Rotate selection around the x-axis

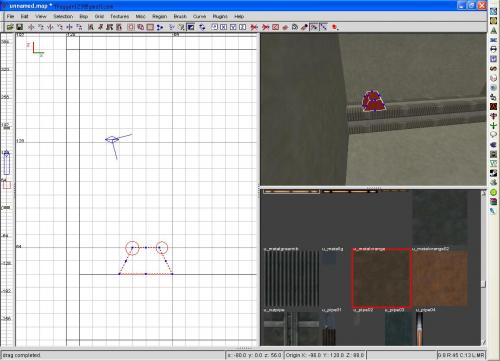(41, 27)
